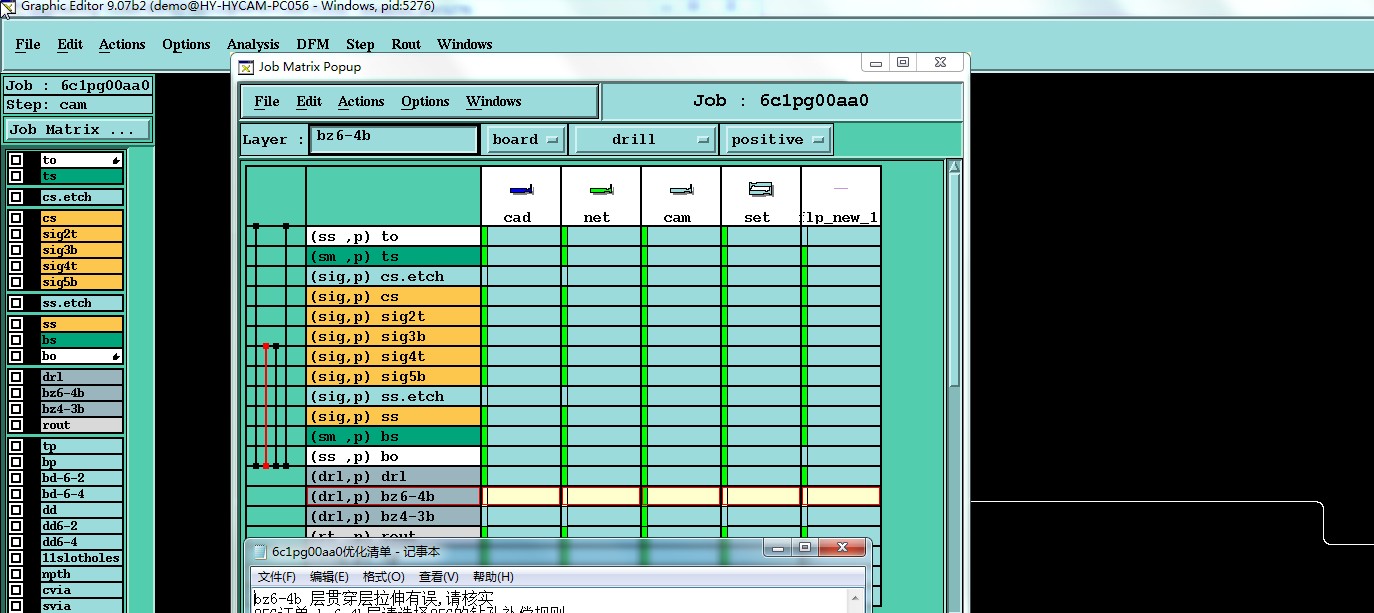This screenshot has width=1374, height=613.
Task: Open the Windows menu in Job Matrix Popup
Action: pyautogui.click(x=493, y=101)
